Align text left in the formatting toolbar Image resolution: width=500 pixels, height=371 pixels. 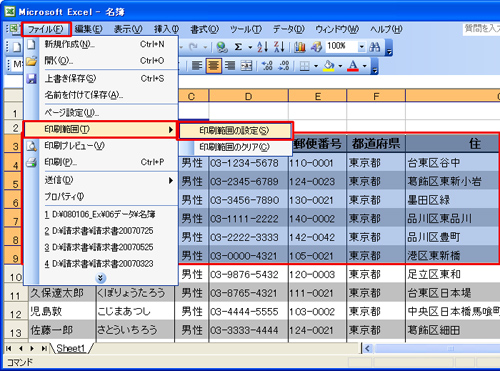[197, 66]
